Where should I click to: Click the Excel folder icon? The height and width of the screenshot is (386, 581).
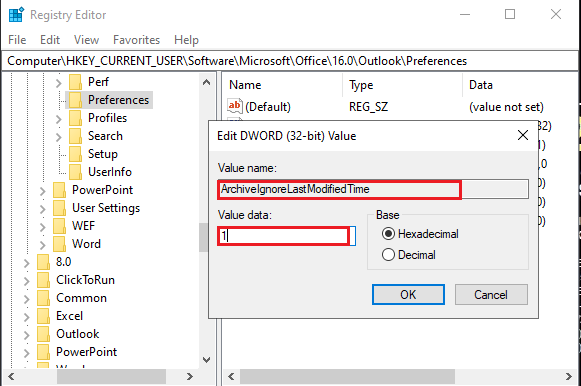click(43, 316)
